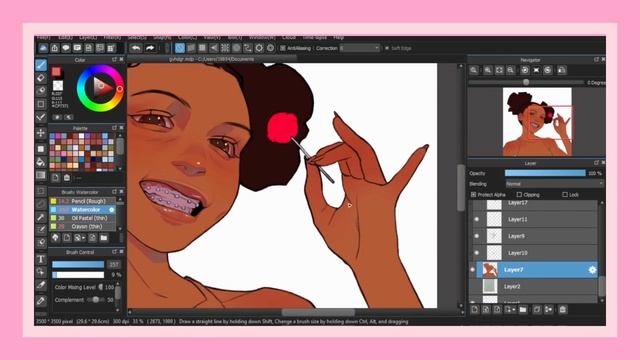Select the Text tool marked T
The height and width of the screenshot is (360, 640).
pos(41,259)
